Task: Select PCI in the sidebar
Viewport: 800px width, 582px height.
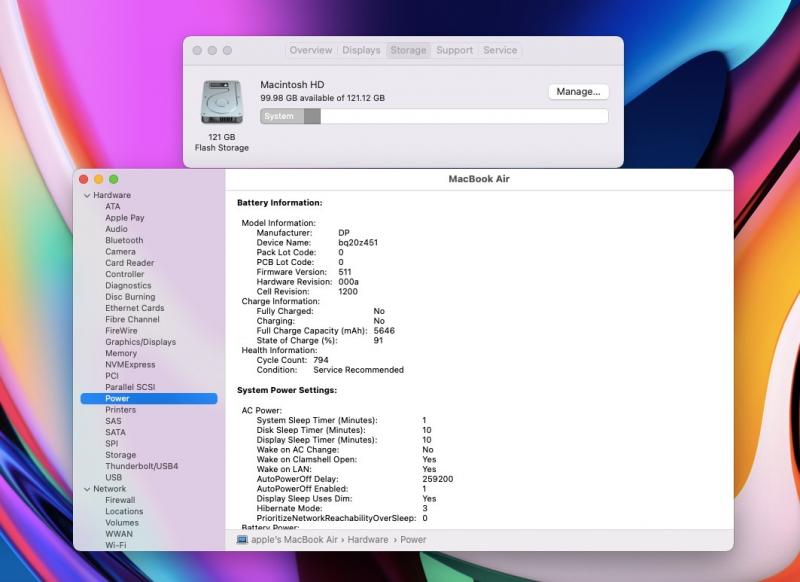Action: click(x=112, y=376)
